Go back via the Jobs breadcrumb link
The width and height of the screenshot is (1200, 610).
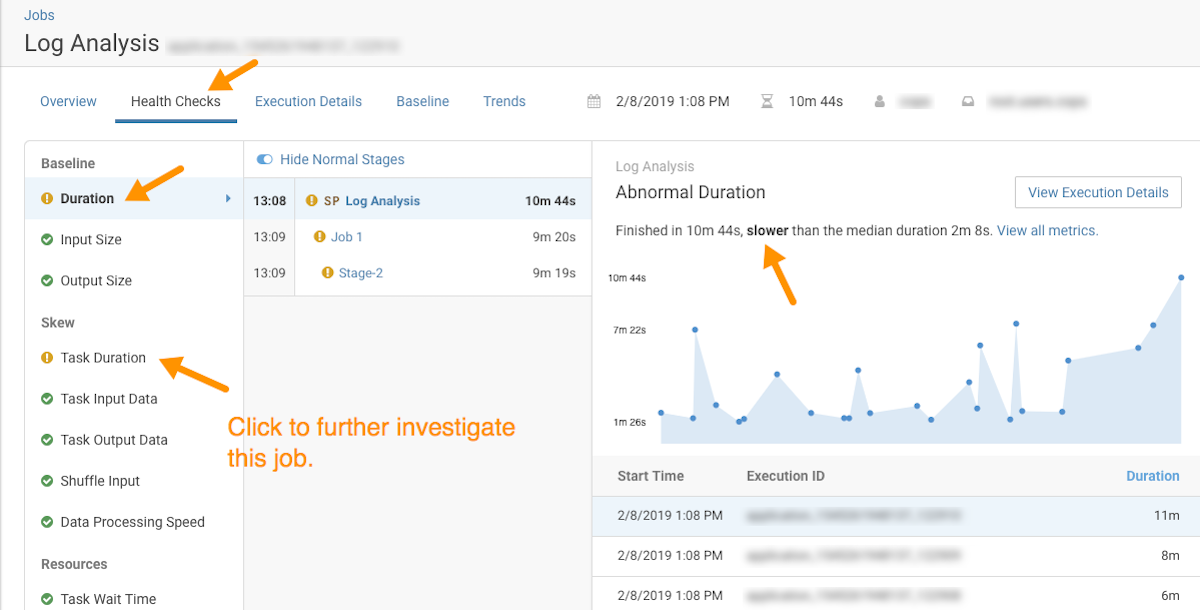pos(39,15)
